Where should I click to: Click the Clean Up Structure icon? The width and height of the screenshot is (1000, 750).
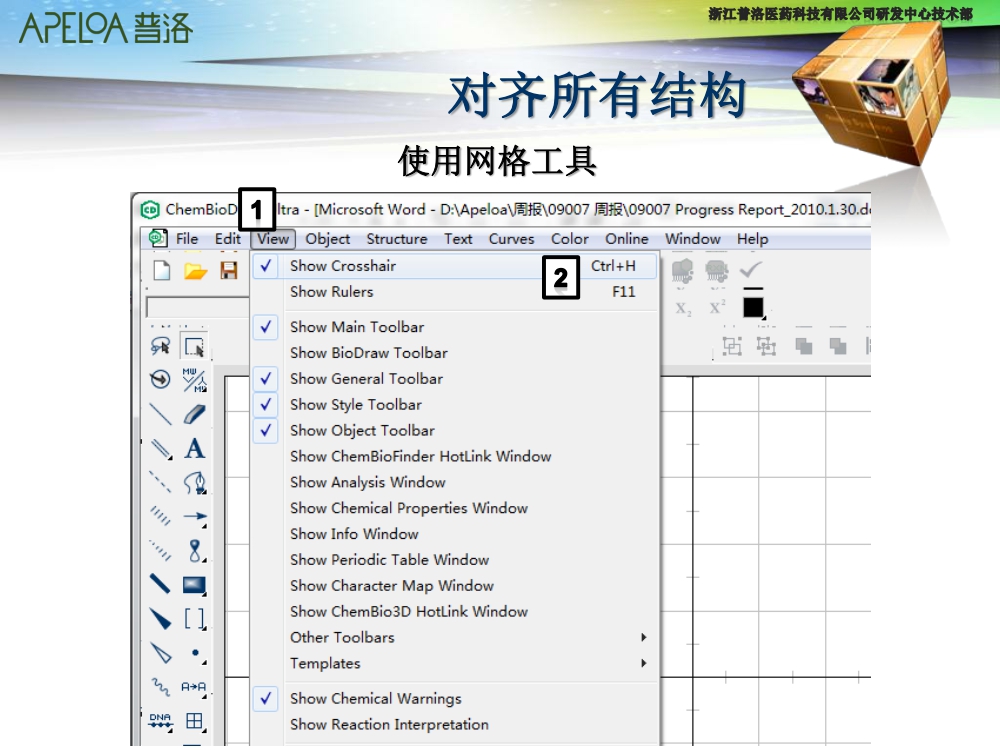tap(682, 271)
